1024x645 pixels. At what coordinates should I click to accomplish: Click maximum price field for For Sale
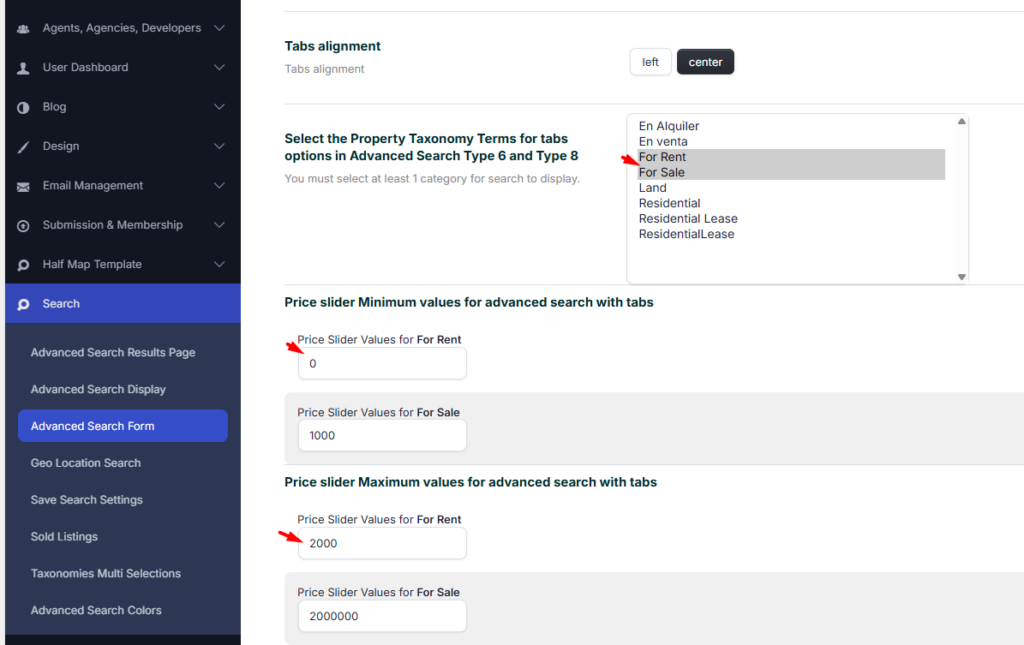point(382,616)
